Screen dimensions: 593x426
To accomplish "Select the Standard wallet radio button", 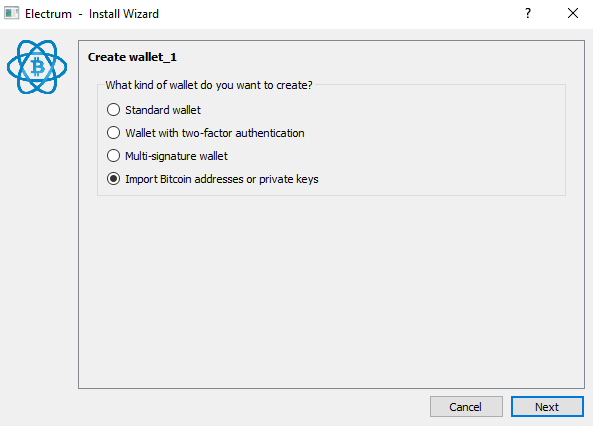I will click(x=113, y=110).
